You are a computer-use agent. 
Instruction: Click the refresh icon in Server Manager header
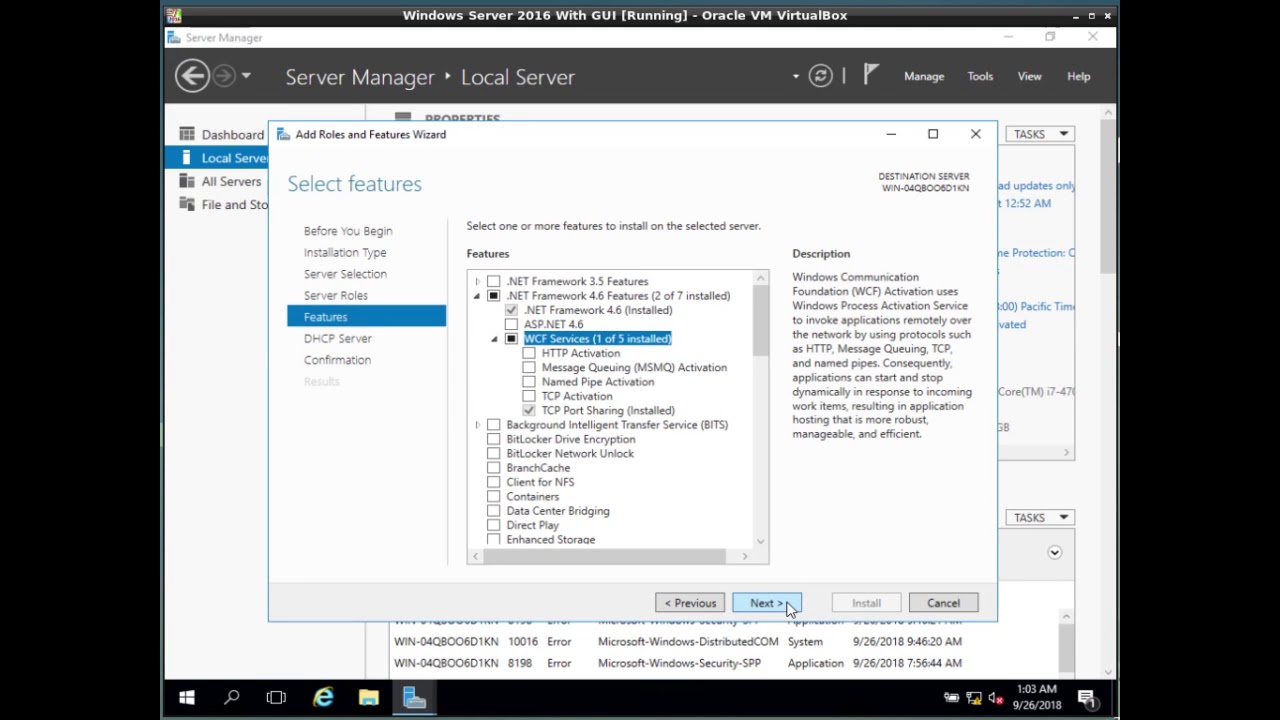tap(821, 76)
